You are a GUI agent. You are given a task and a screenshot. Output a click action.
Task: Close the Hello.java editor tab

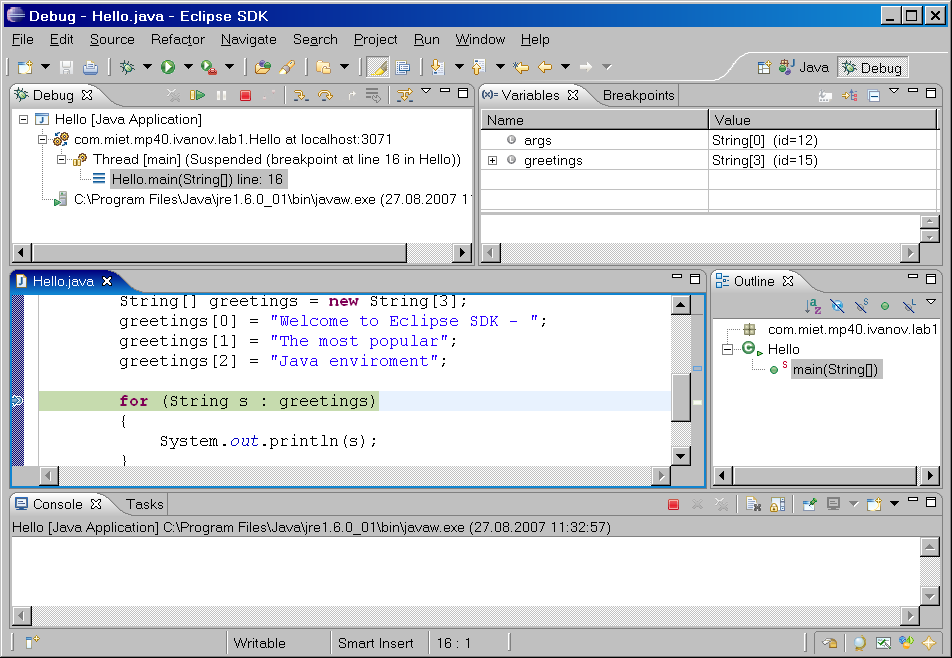107,281
